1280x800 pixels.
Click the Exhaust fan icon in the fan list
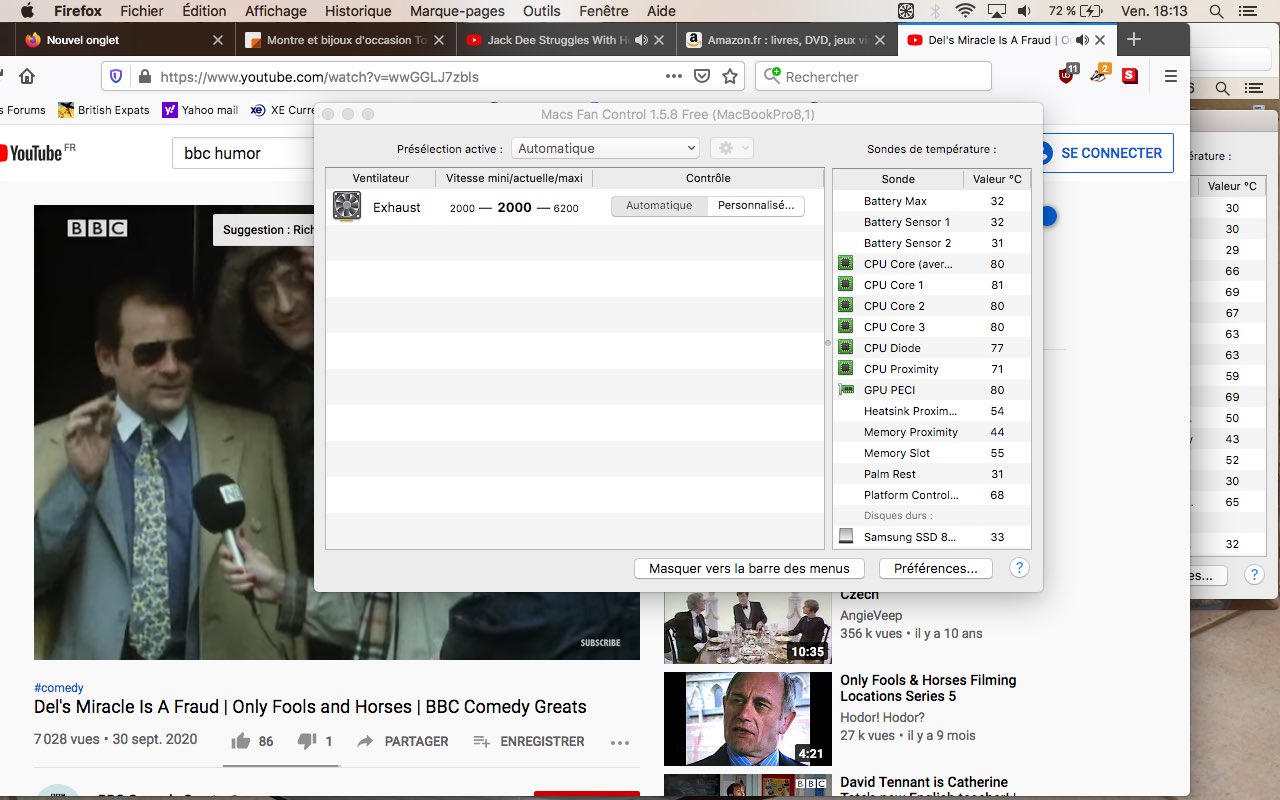(347, 207)
